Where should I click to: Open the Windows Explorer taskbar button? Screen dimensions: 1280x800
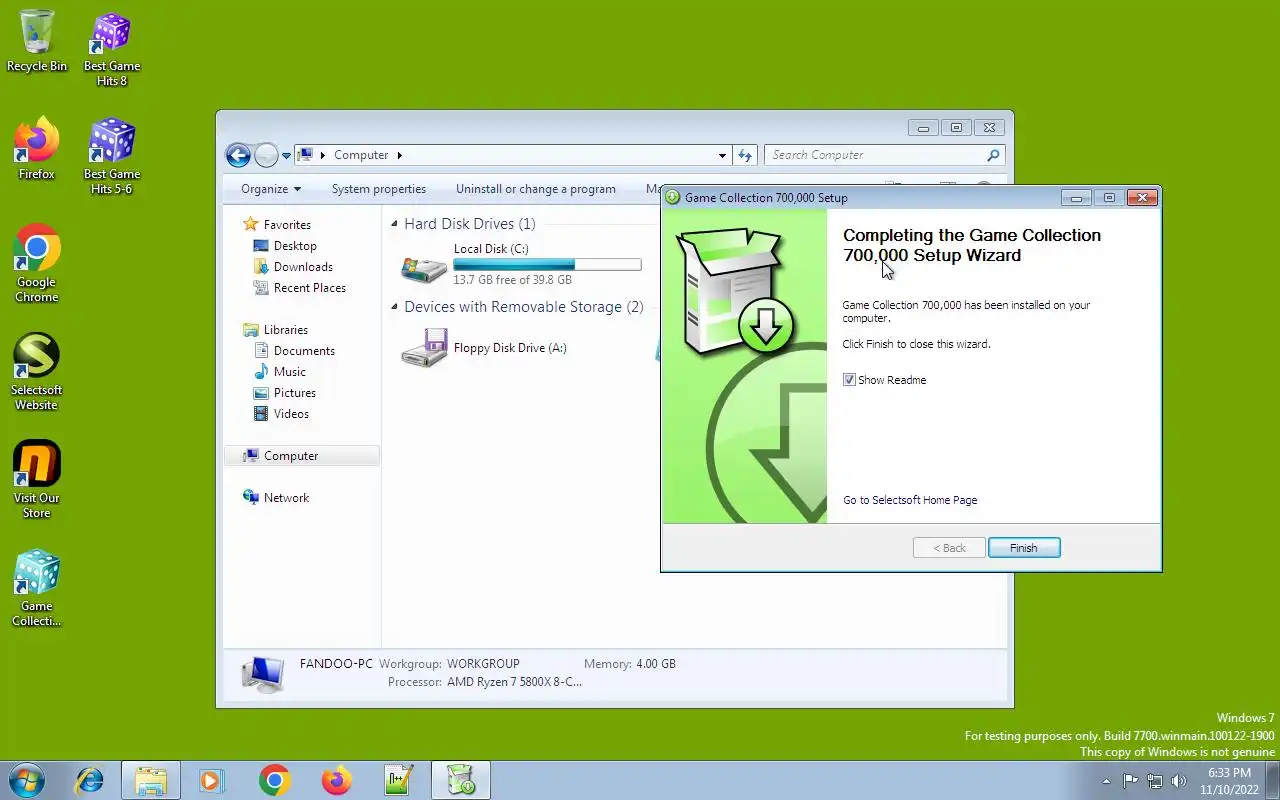click(x=151, y=780)
